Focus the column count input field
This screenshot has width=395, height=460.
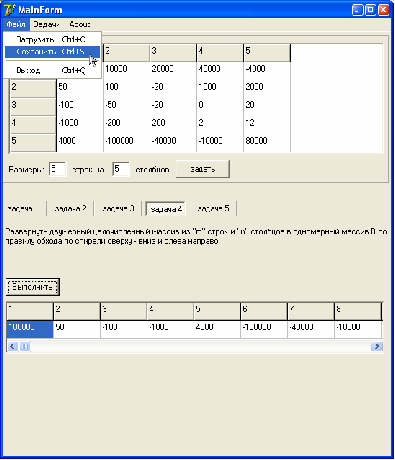point(121,169)
